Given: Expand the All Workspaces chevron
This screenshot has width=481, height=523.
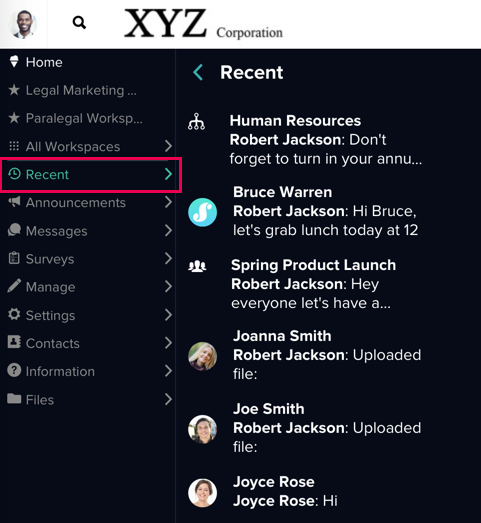Looking at the screenshot, I should click(168, 146).
